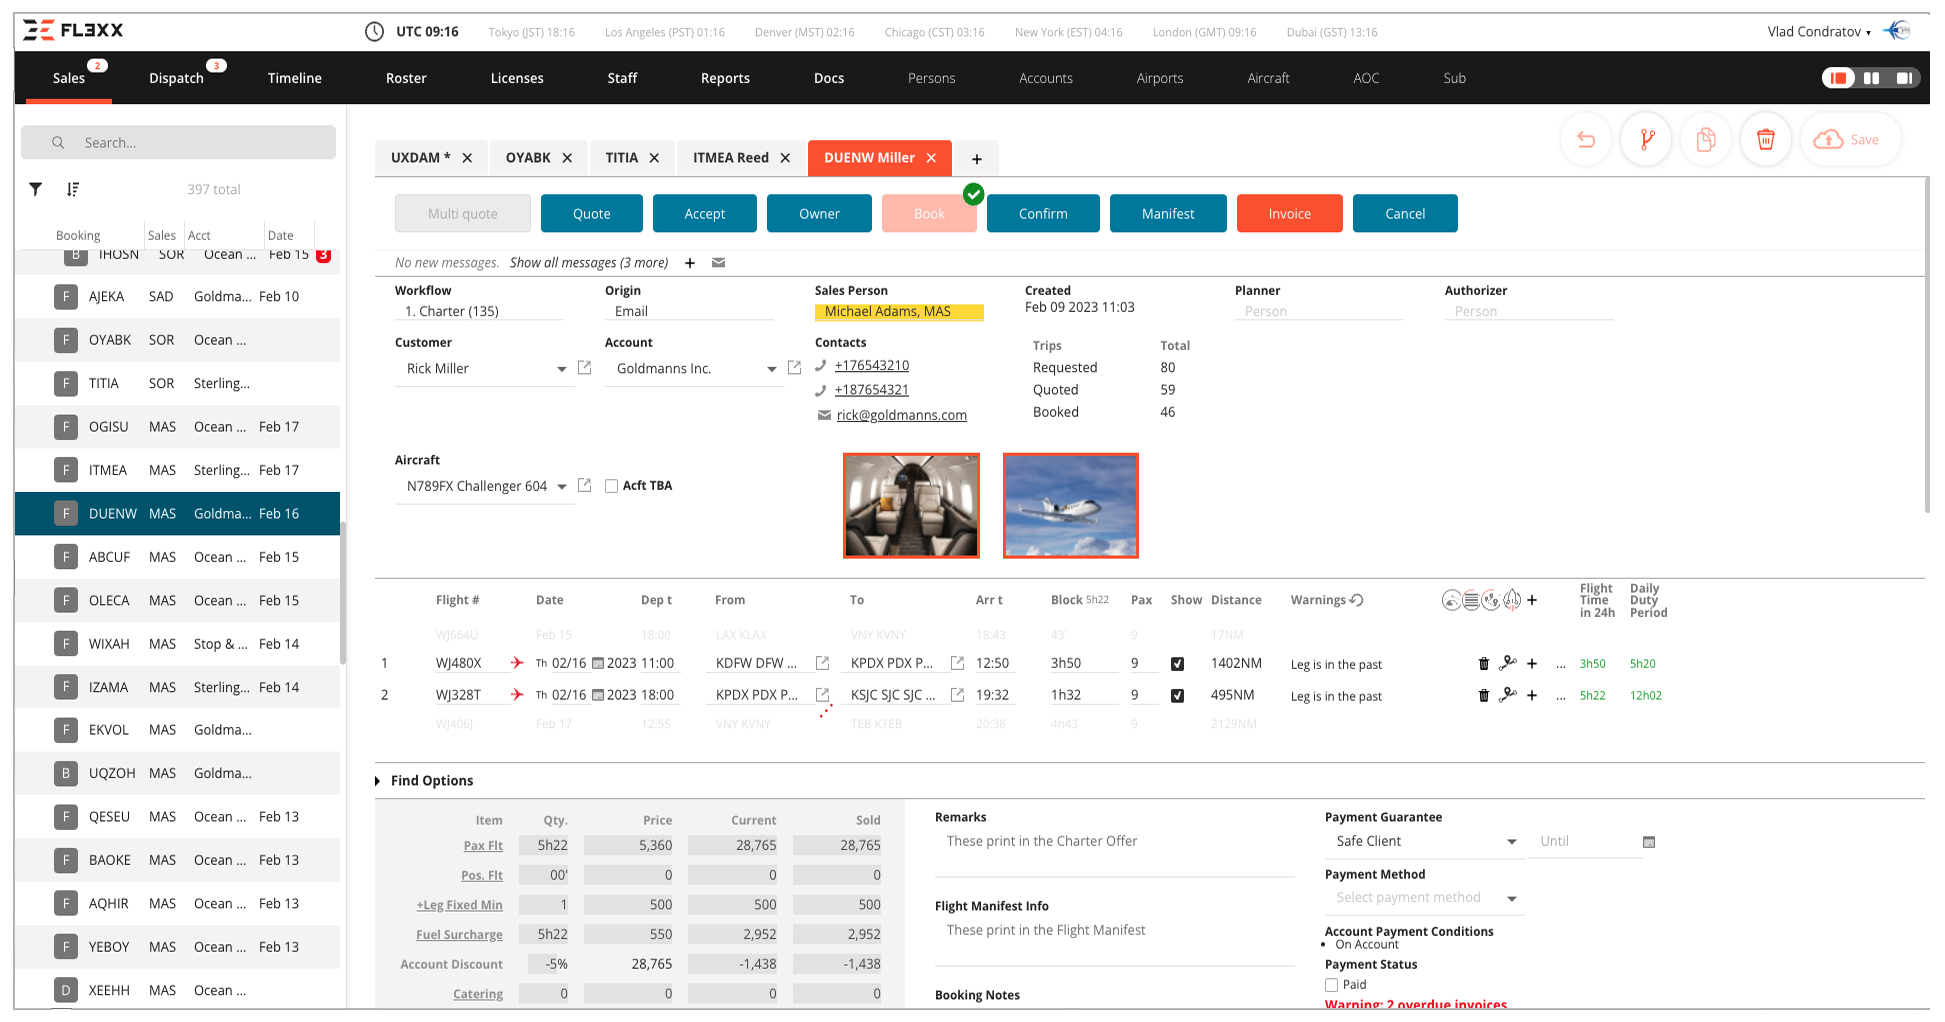Open the KDFW airport link icon on leg 1
Image resolution: width=1945 pixels, height=1022 pixels.
pos(823,663)
